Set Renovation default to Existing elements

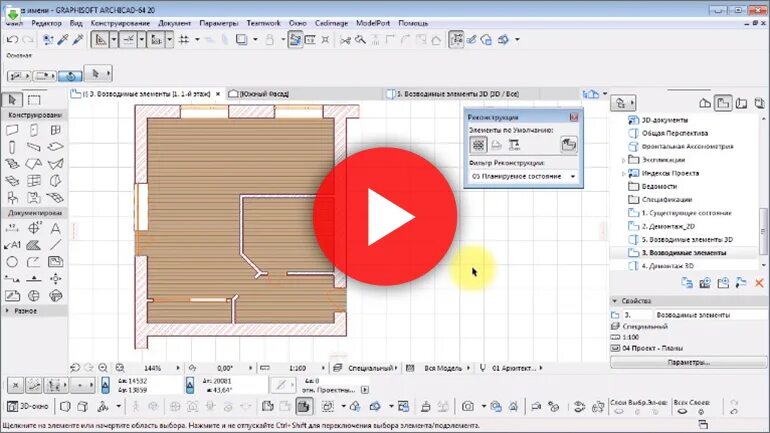478,145
